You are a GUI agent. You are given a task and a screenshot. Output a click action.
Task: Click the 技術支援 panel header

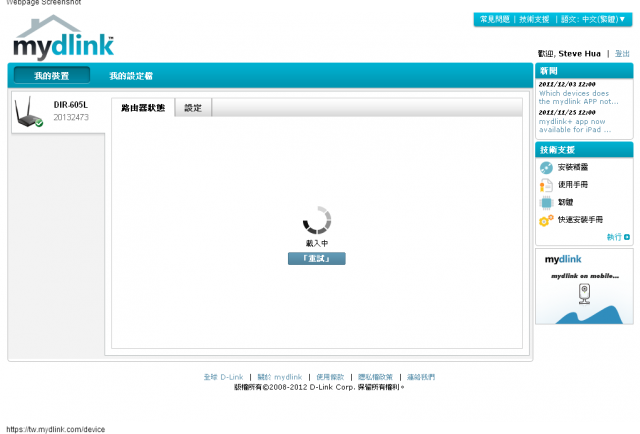584,150
